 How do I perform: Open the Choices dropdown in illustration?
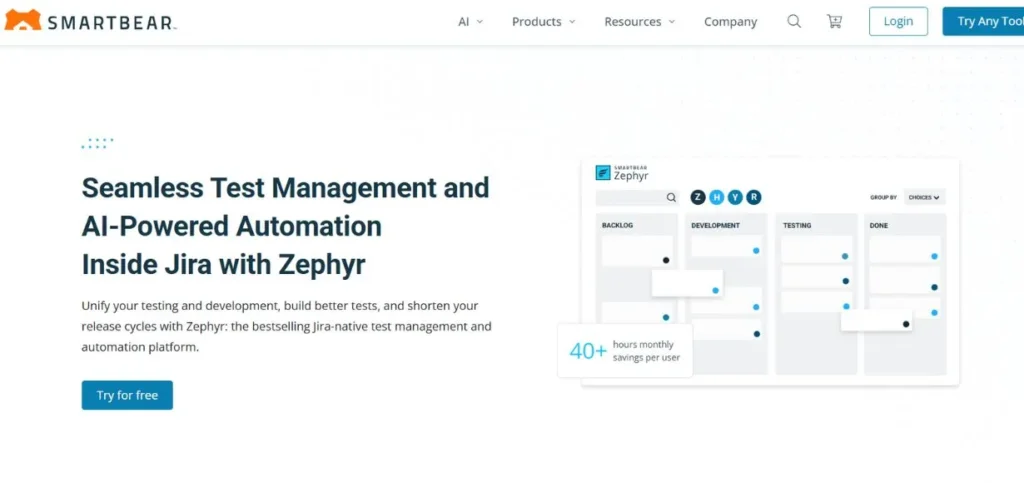point(924,197)
